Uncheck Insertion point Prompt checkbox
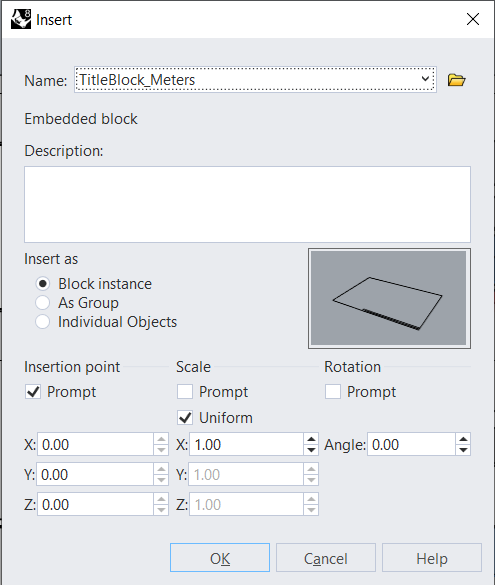The height and width of the screenshot is (585, 495). (33, 392)
